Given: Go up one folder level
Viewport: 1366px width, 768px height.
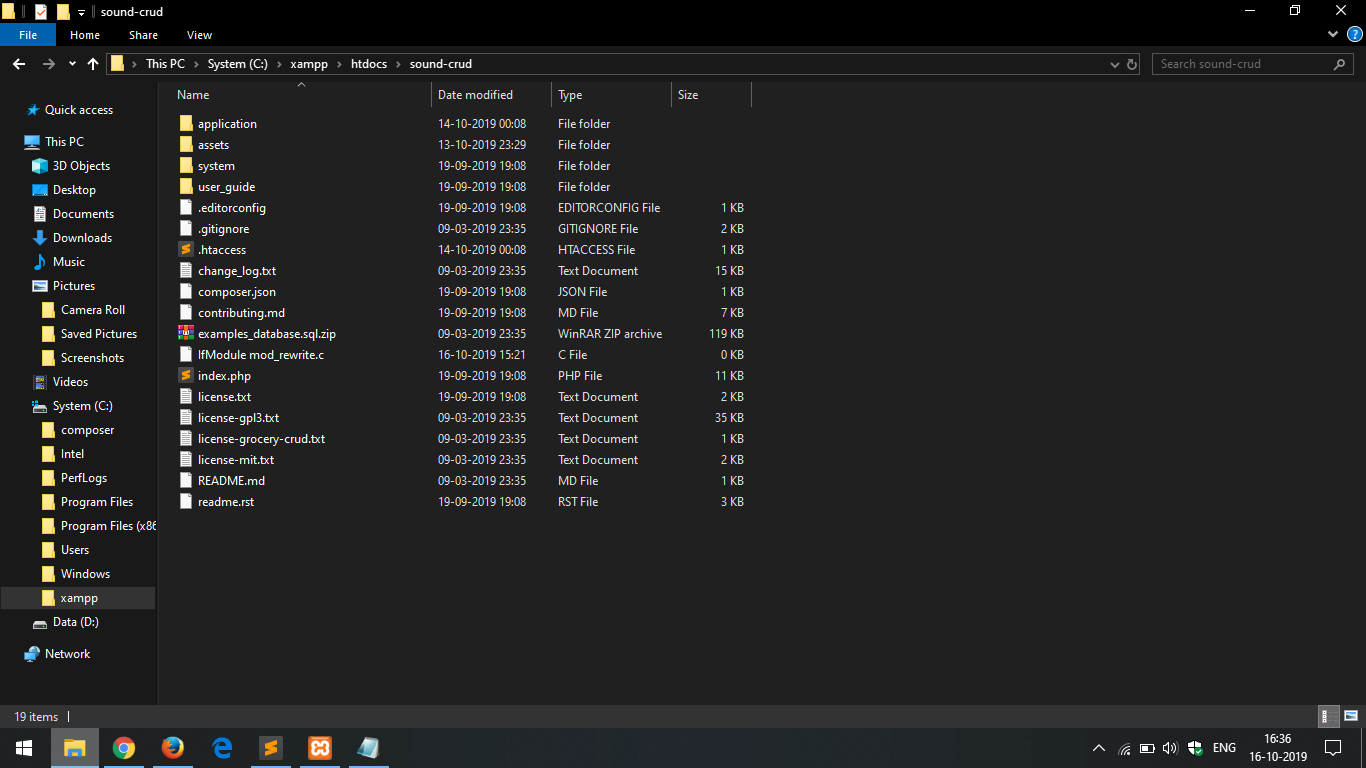Looking at the screenshot, I should pos(93,64).
